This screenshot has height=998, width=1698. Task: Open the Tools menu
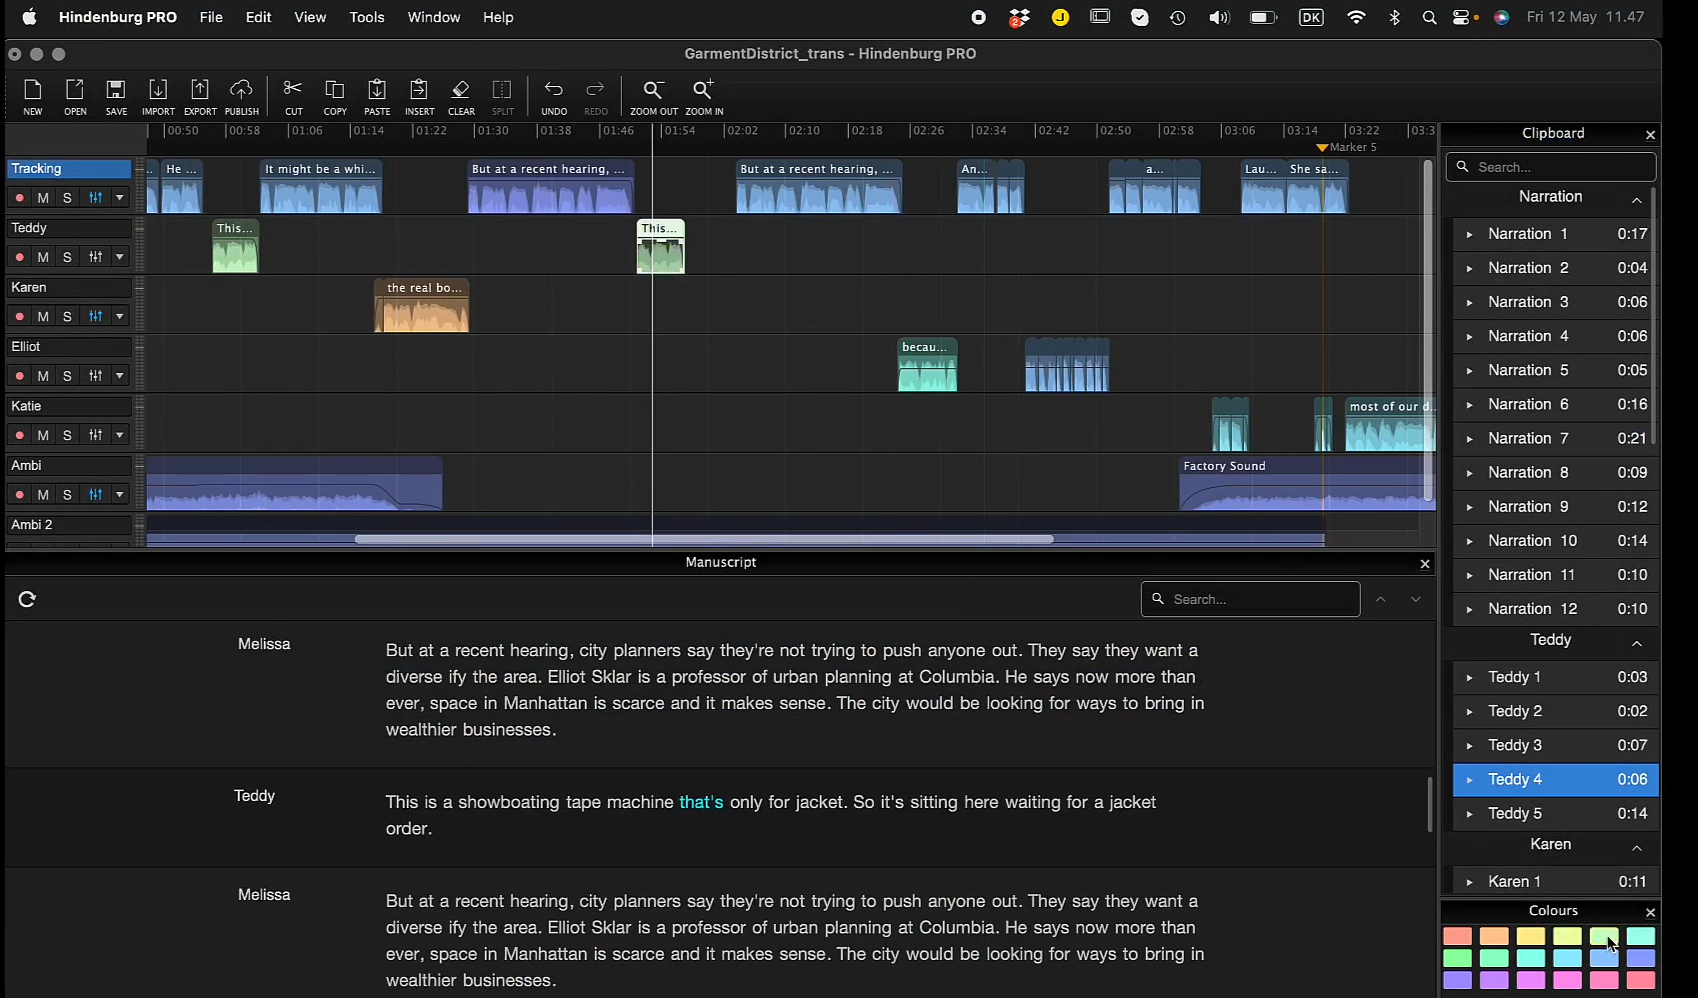point(367,17)
